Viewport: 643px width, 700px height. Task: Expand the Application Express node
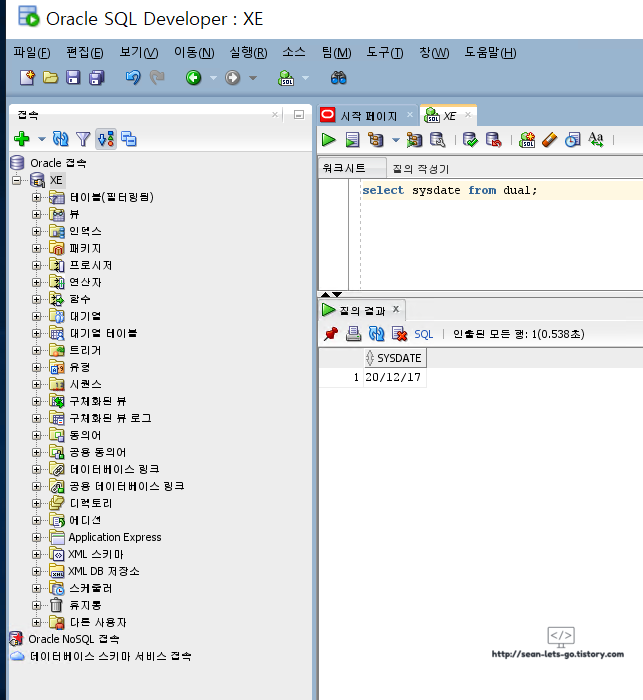37,538
